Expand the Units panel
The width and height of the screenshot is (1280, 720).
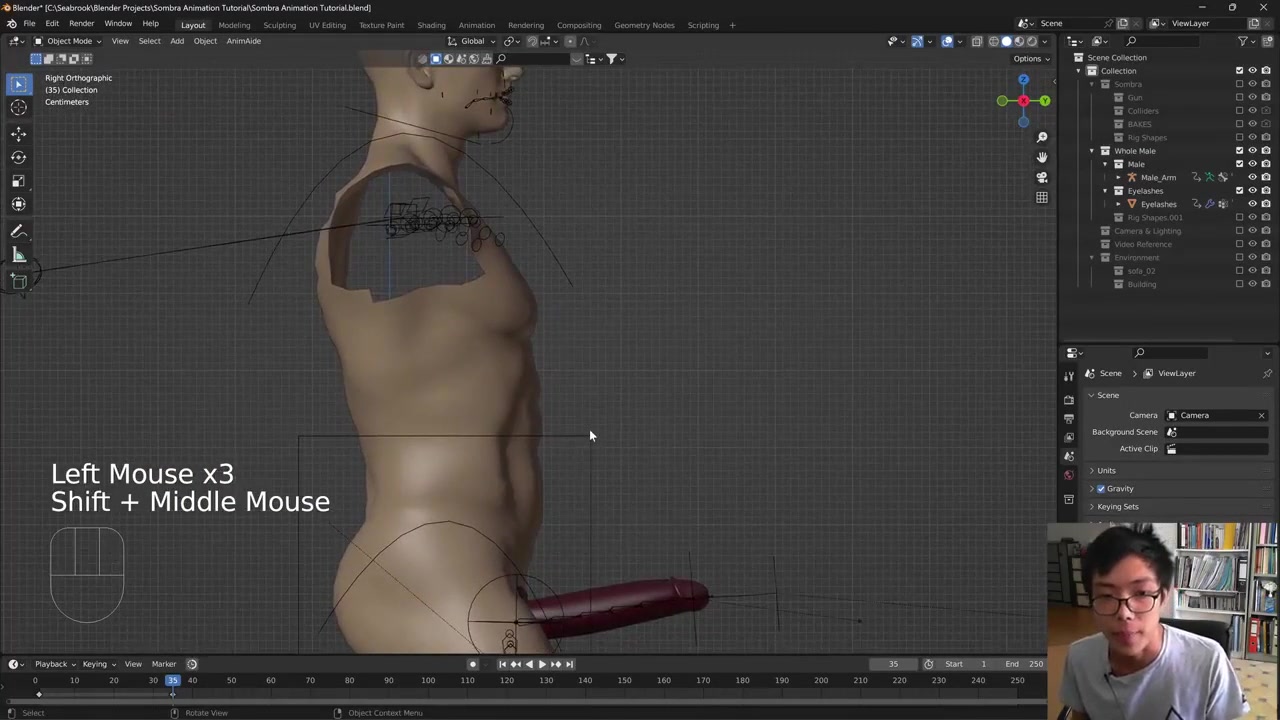pos(1106,470)
